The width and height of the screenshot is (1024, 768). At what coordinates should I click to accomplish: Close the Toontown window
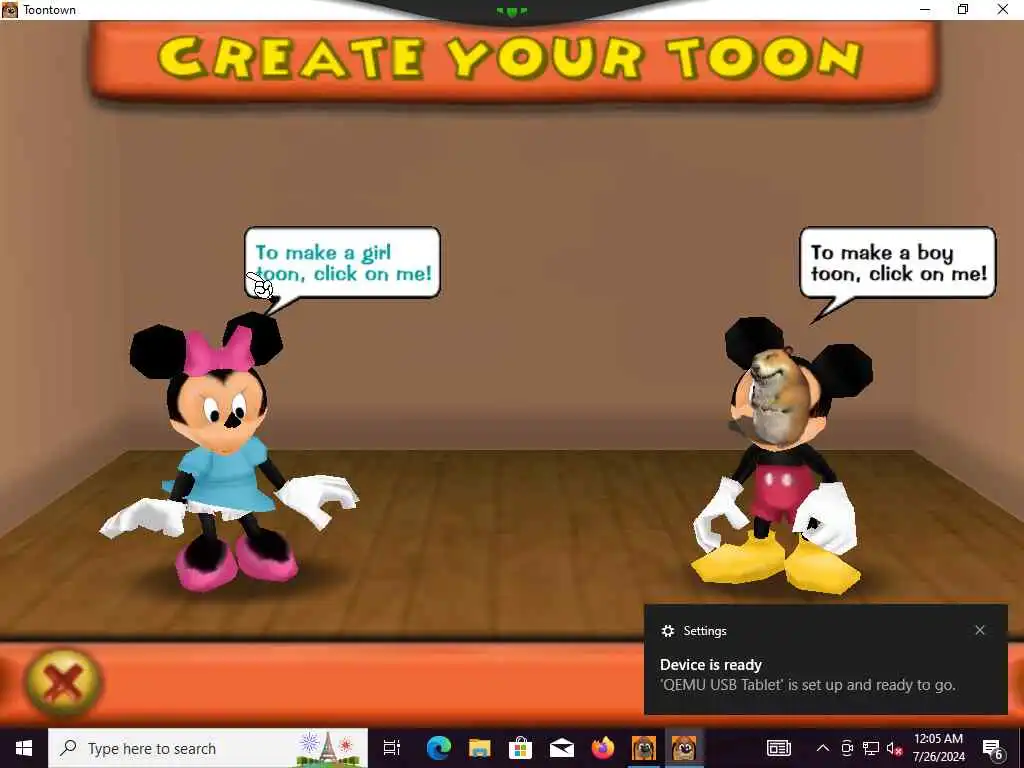click(x=1002, y=10)
